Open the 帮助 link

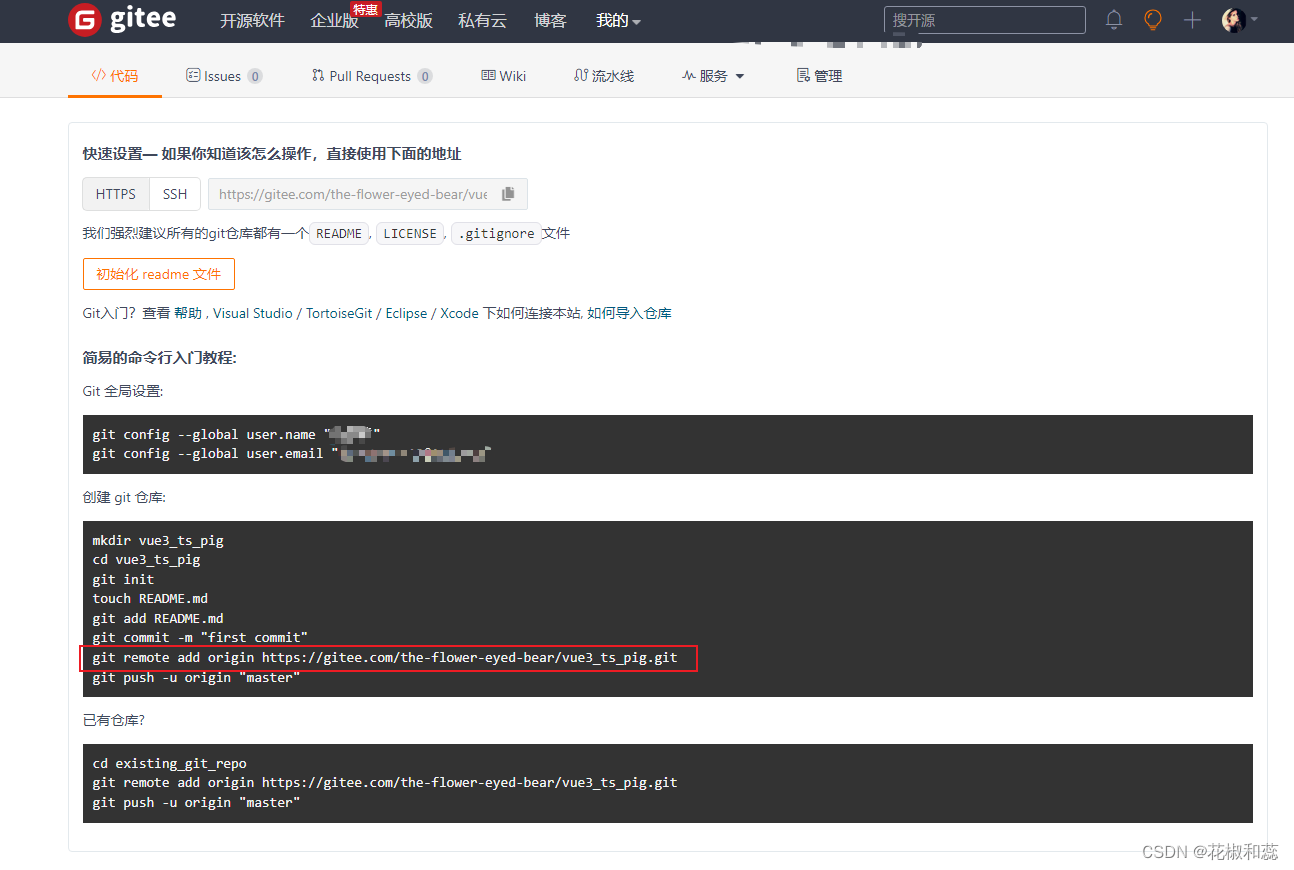188,313
